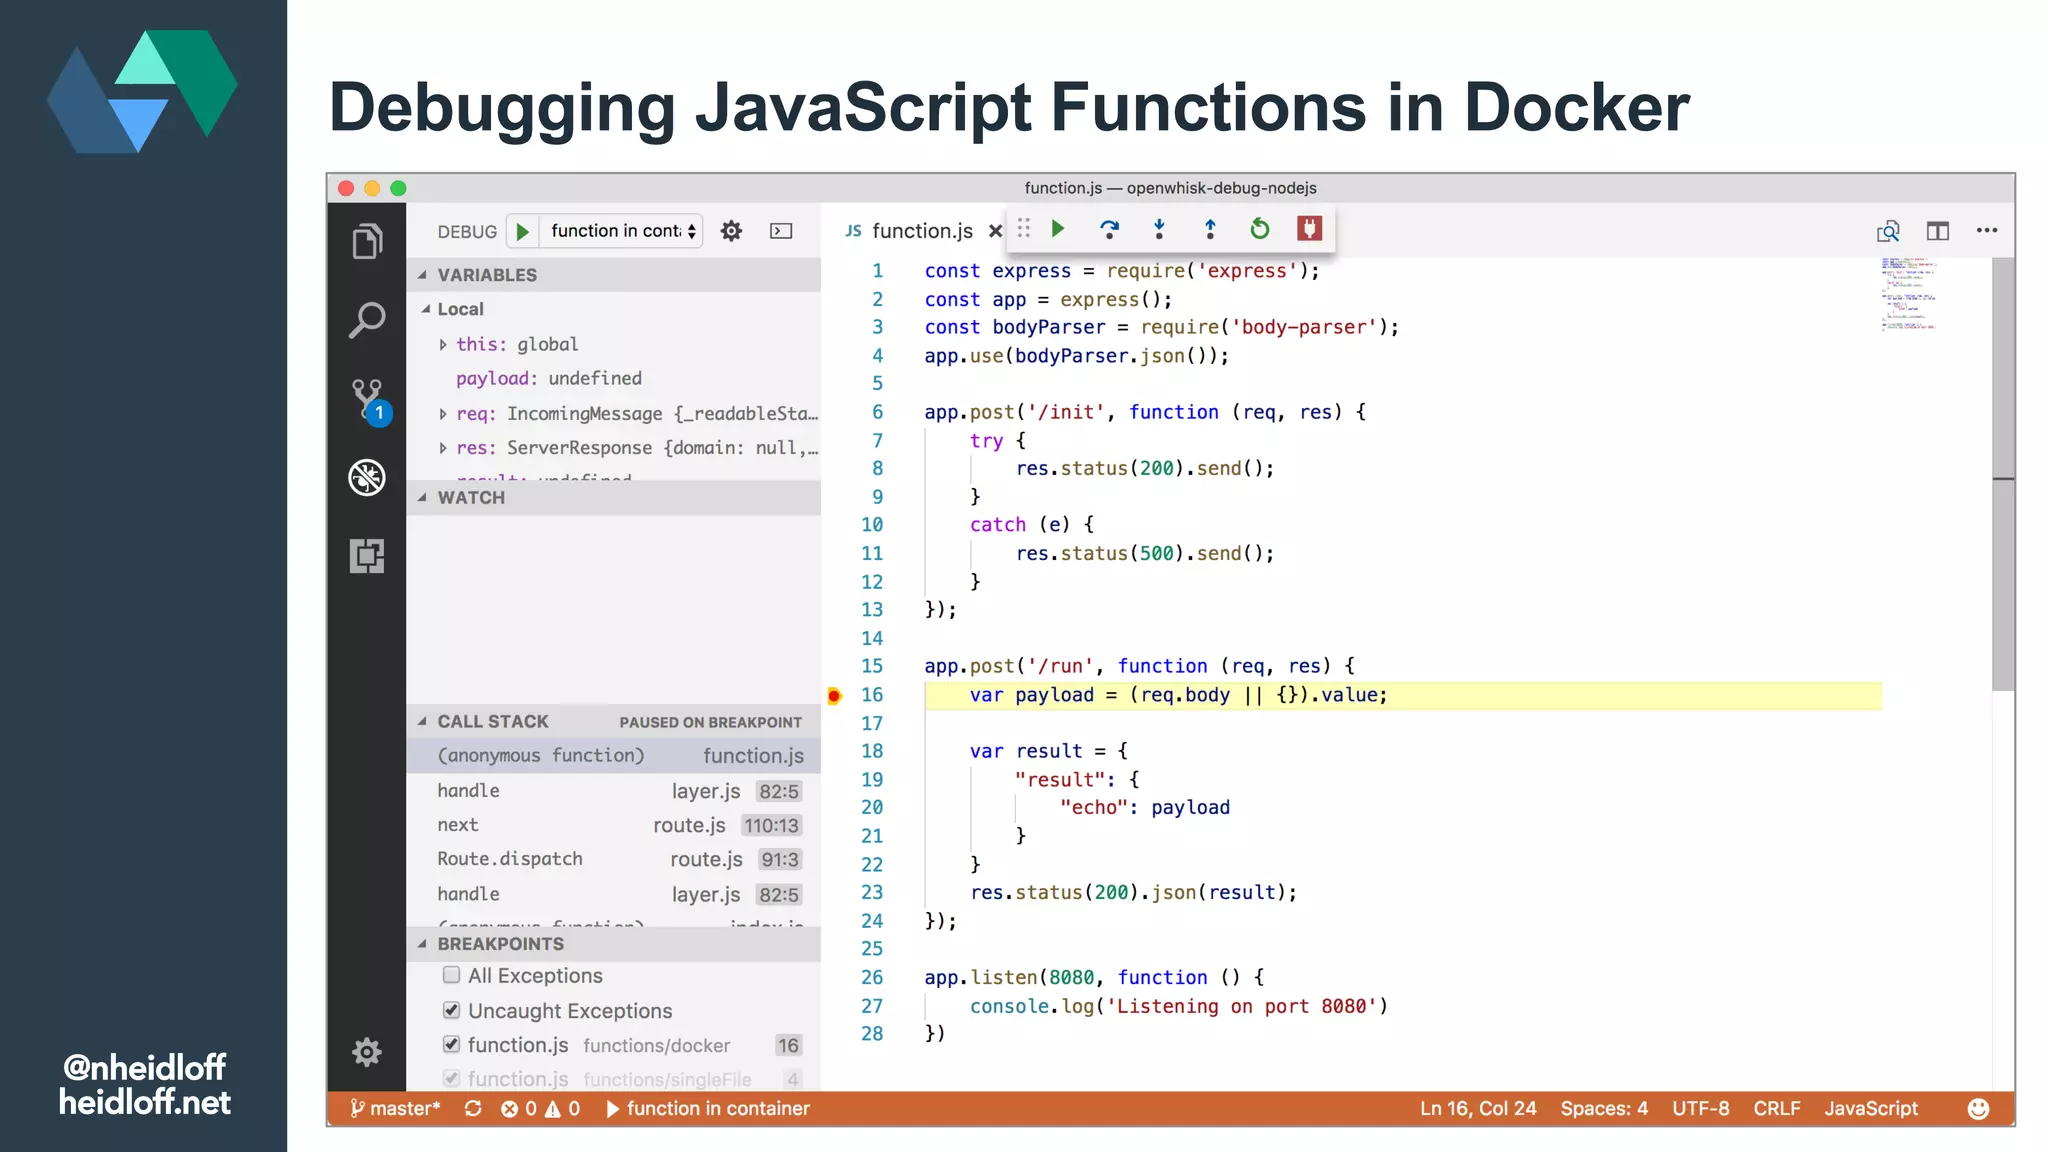The height and width of the screenshot is (1152, 2048).
Task: Collapse the WATCH section
Action: pos(613,498)
